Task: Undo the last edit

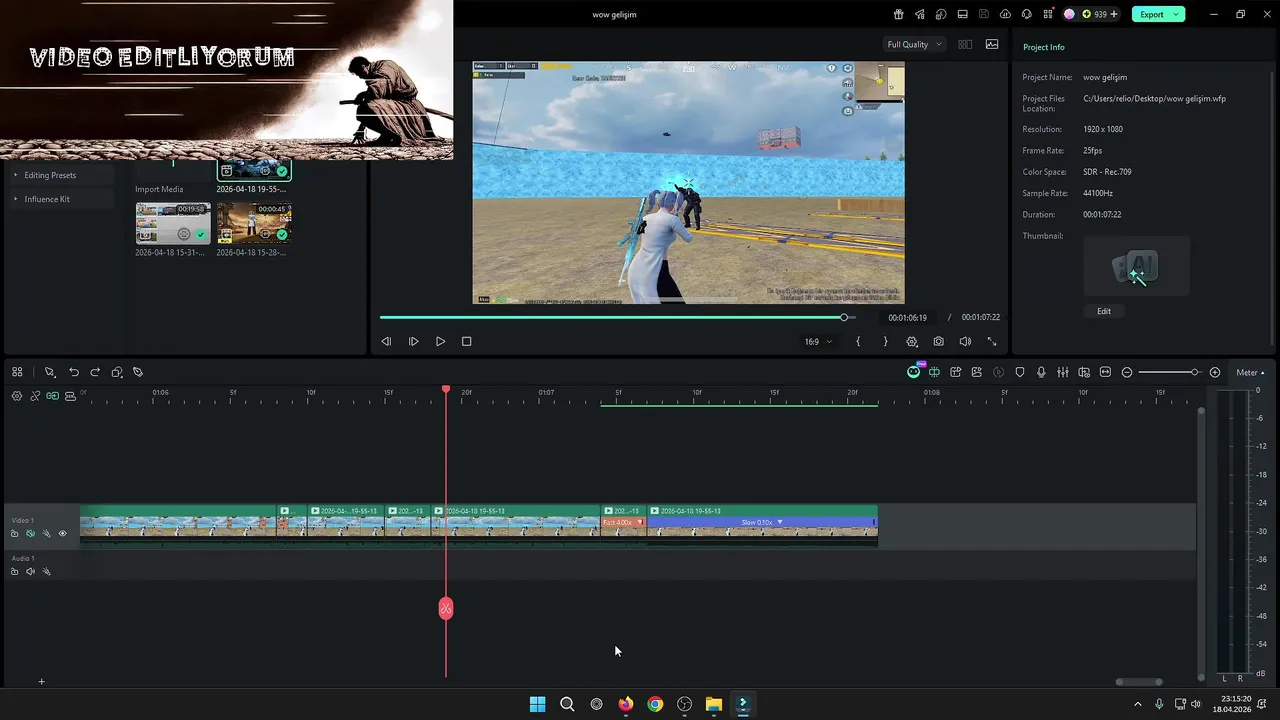Action: coord(74,372)
